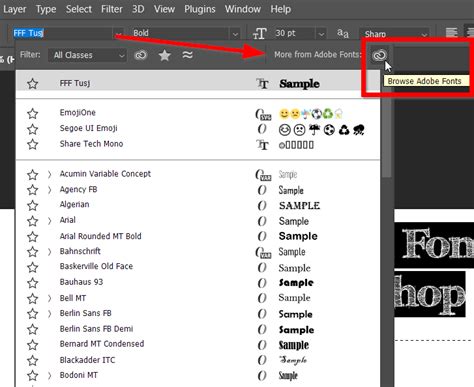Viewport: 474px width, 387px height.
Task: Star the Algerian font
Action: (32, 205)
